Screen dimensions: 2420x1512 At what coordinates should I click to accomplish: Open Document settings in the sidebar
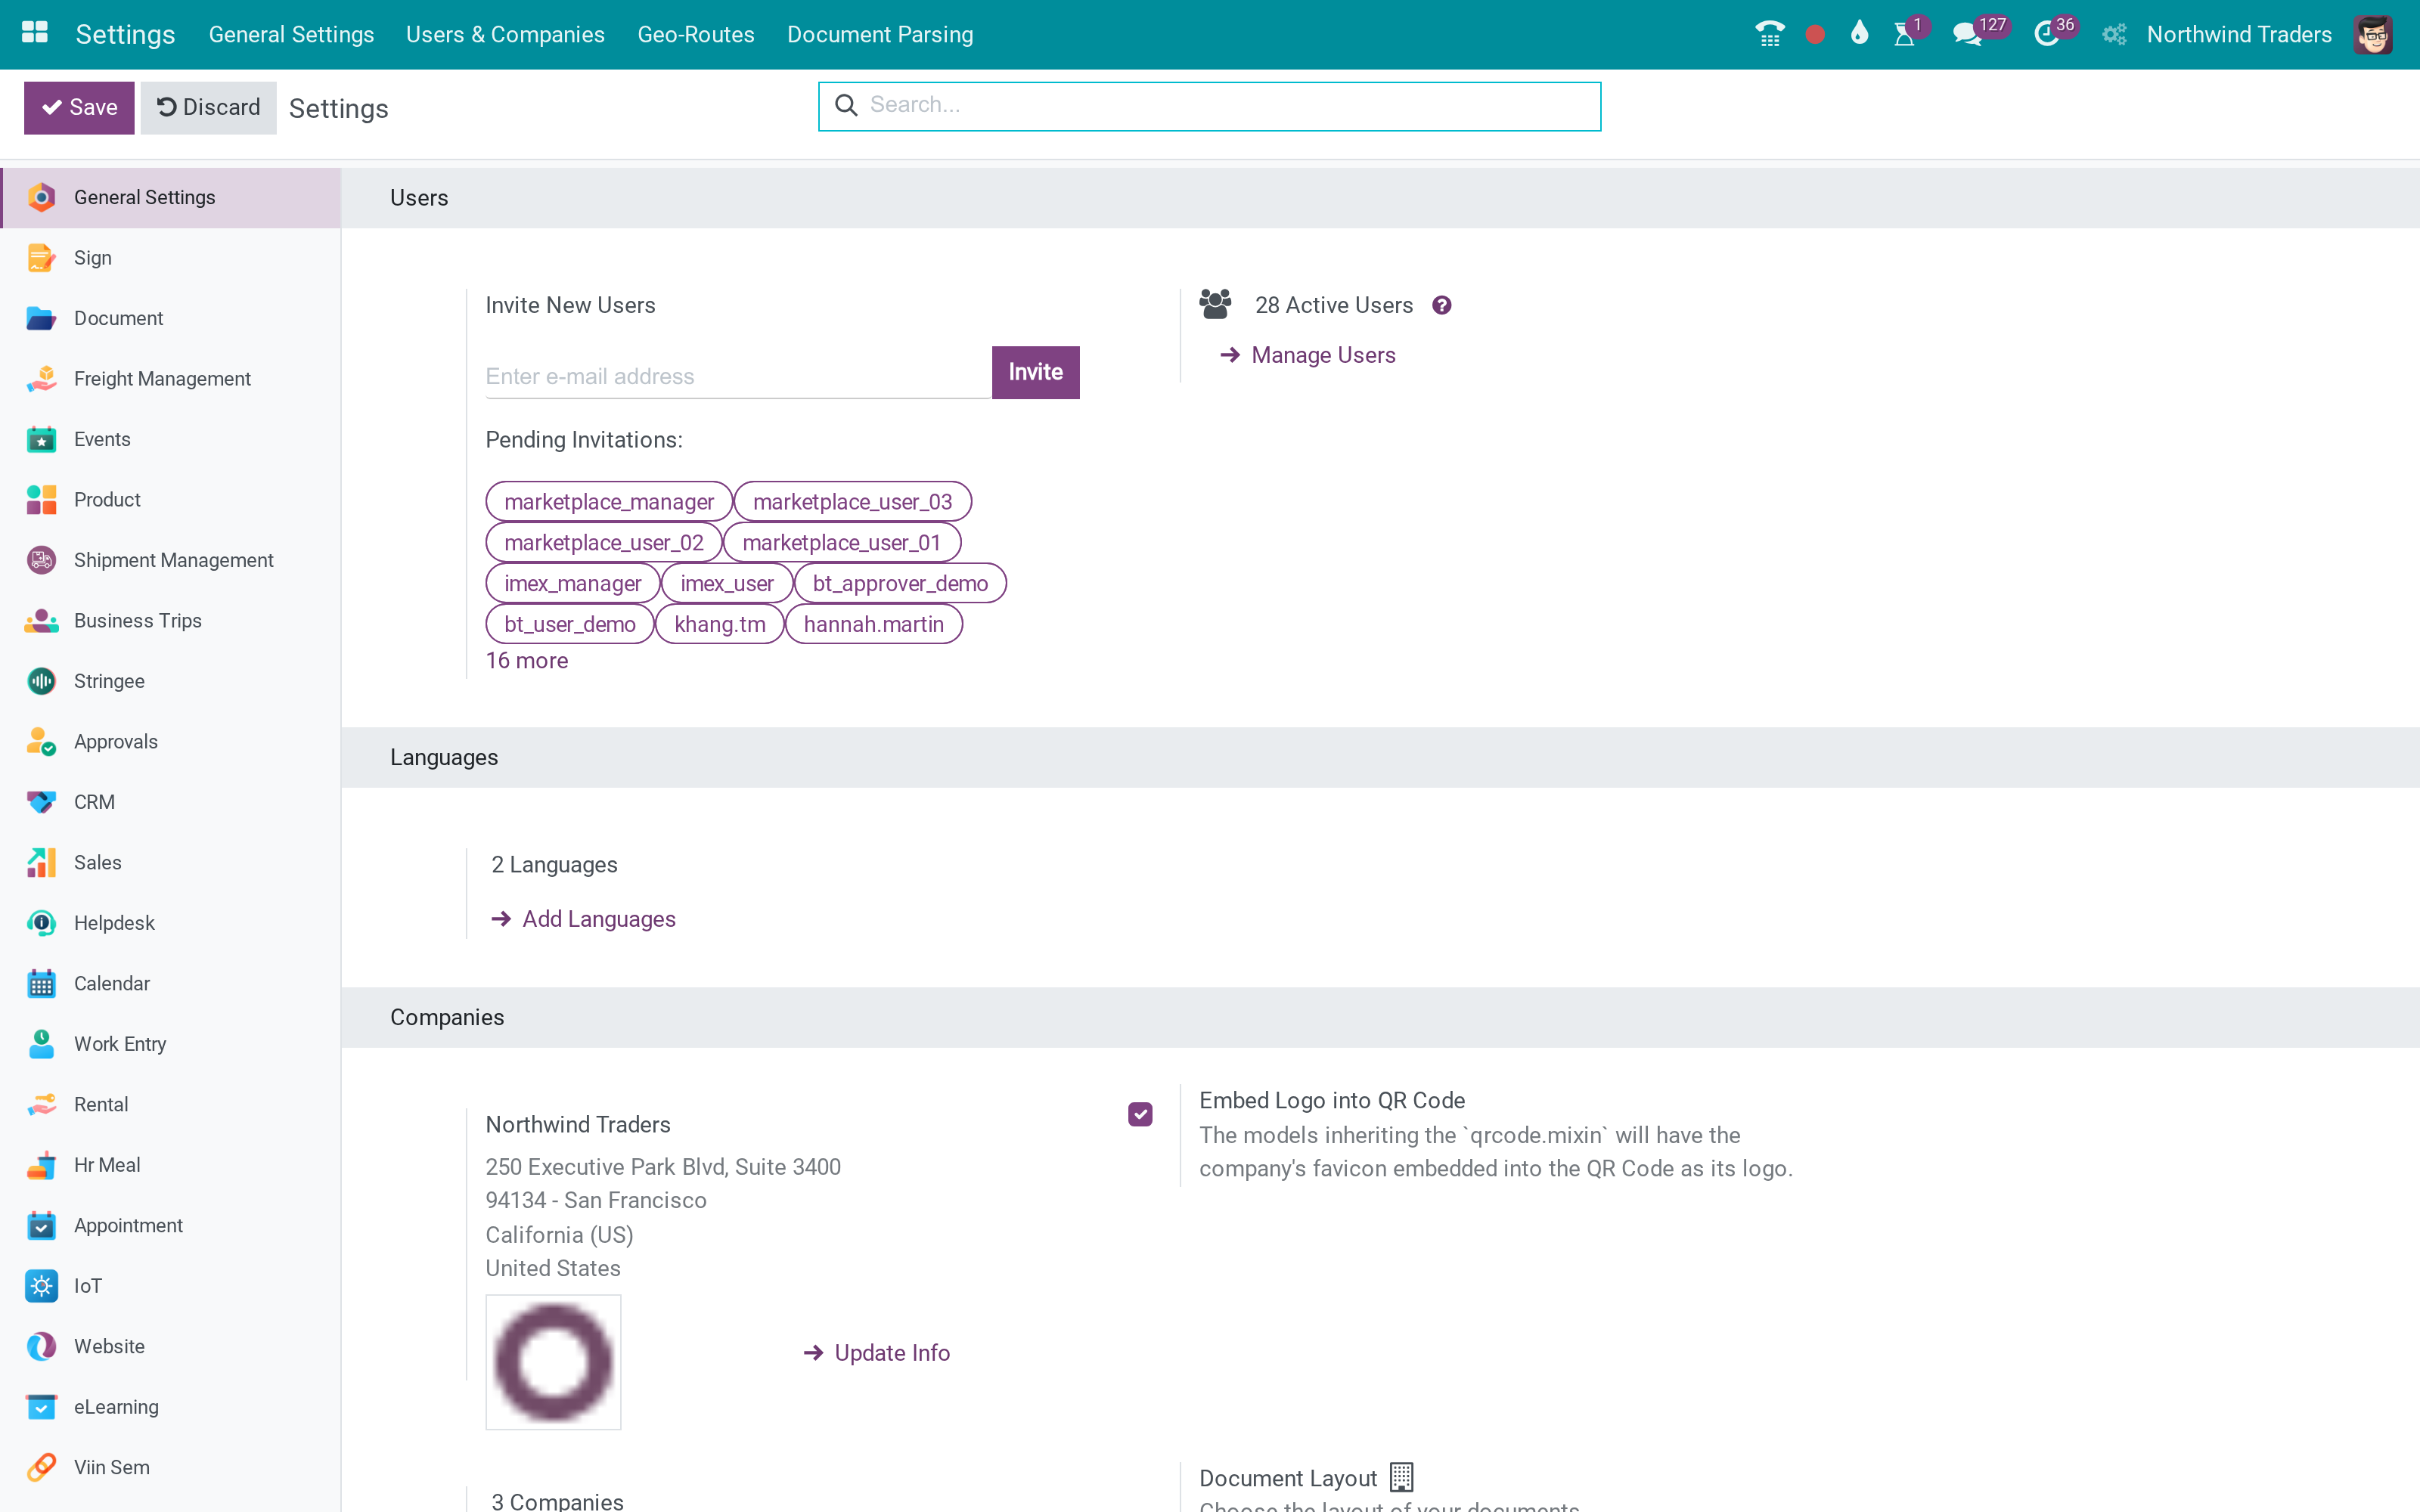pyautogui.click(x=170, y=318)
